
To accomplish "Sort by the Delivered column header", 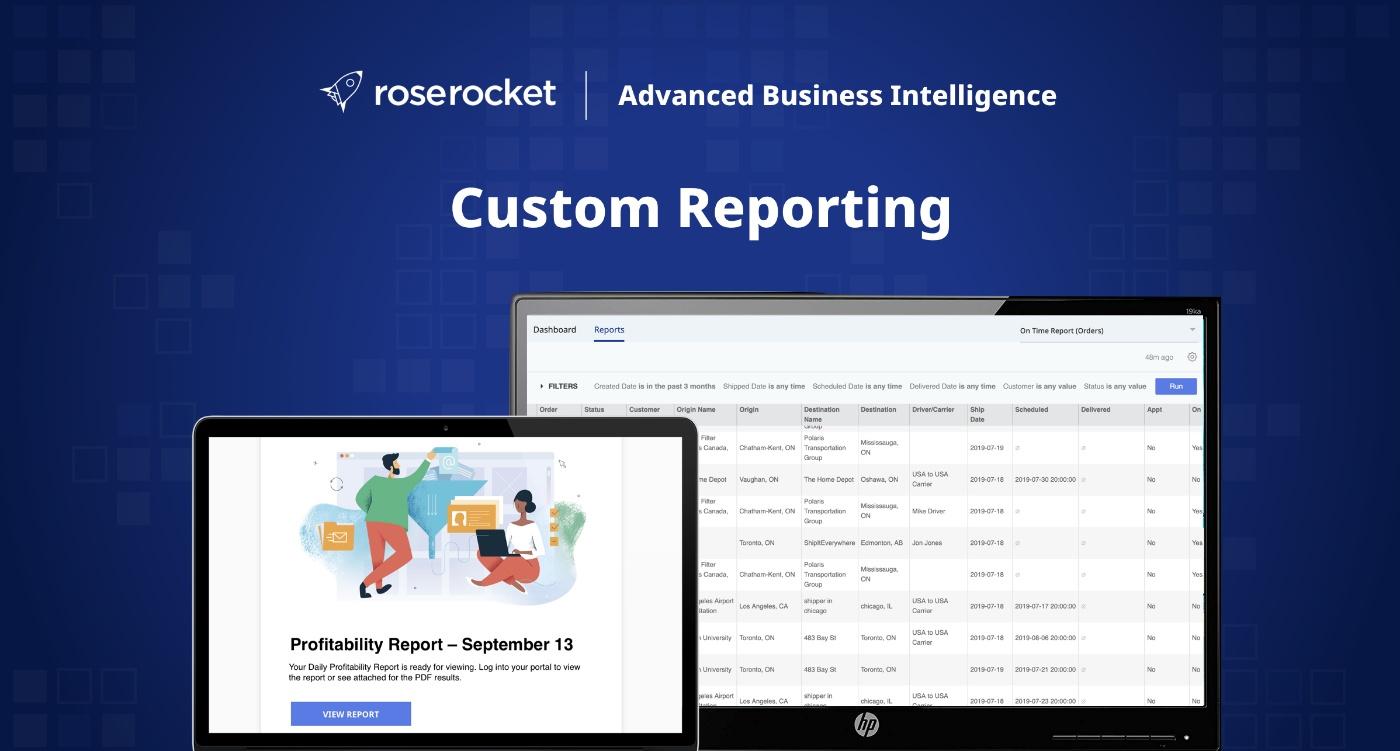I will (x=1095, y=410).
